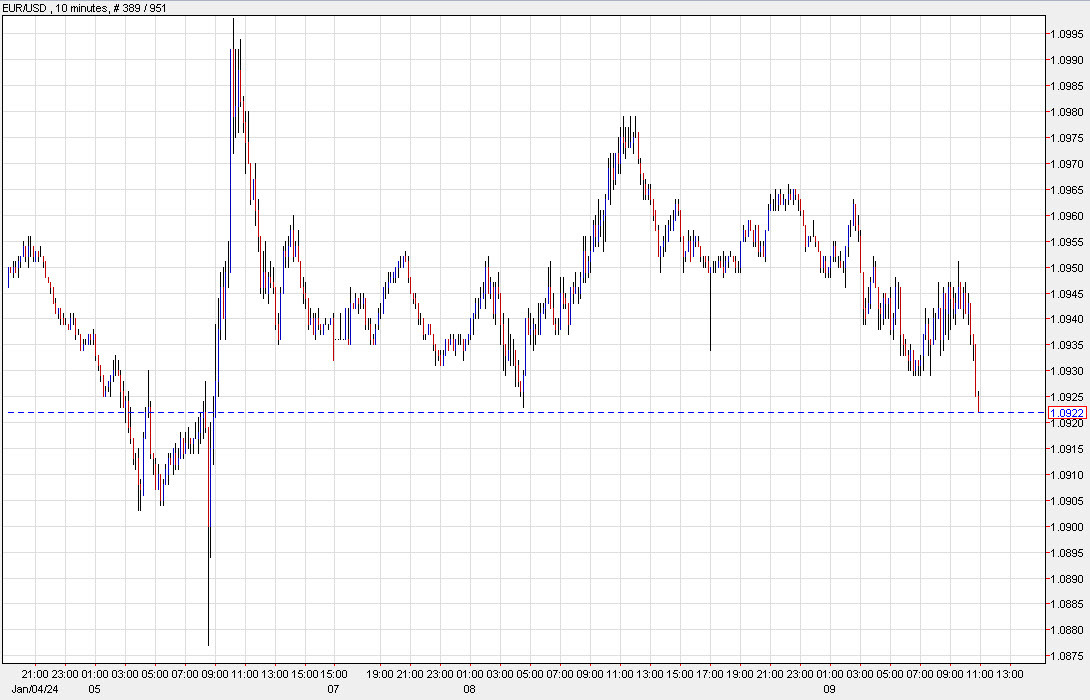Click the 08 date label on time axis
Viewport: 1090px width, 700px height.
467,689
